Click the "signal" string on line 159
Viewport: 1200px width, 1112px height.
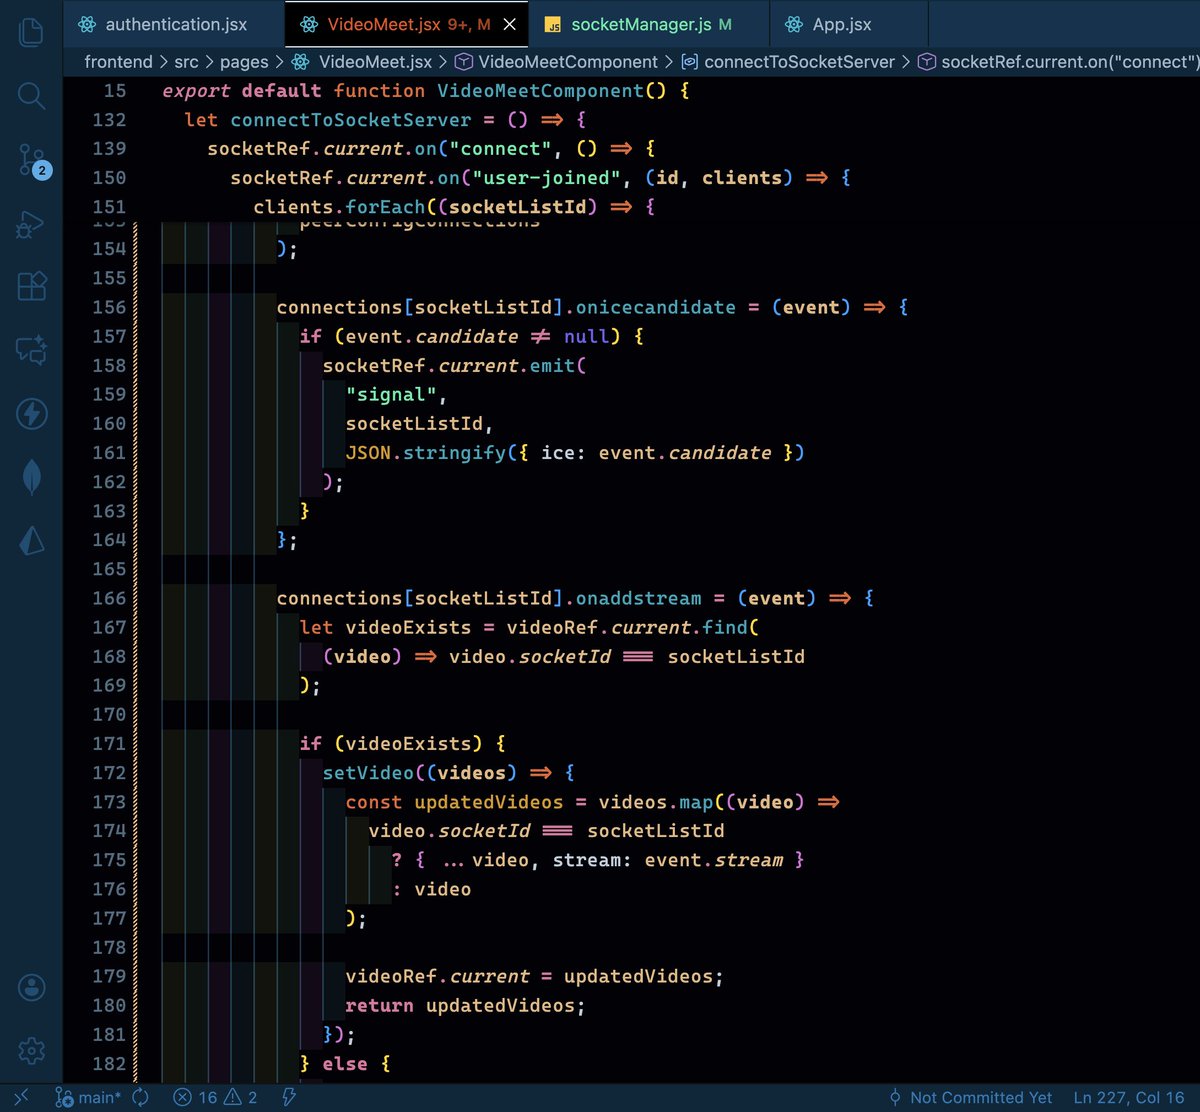point(391,394)
